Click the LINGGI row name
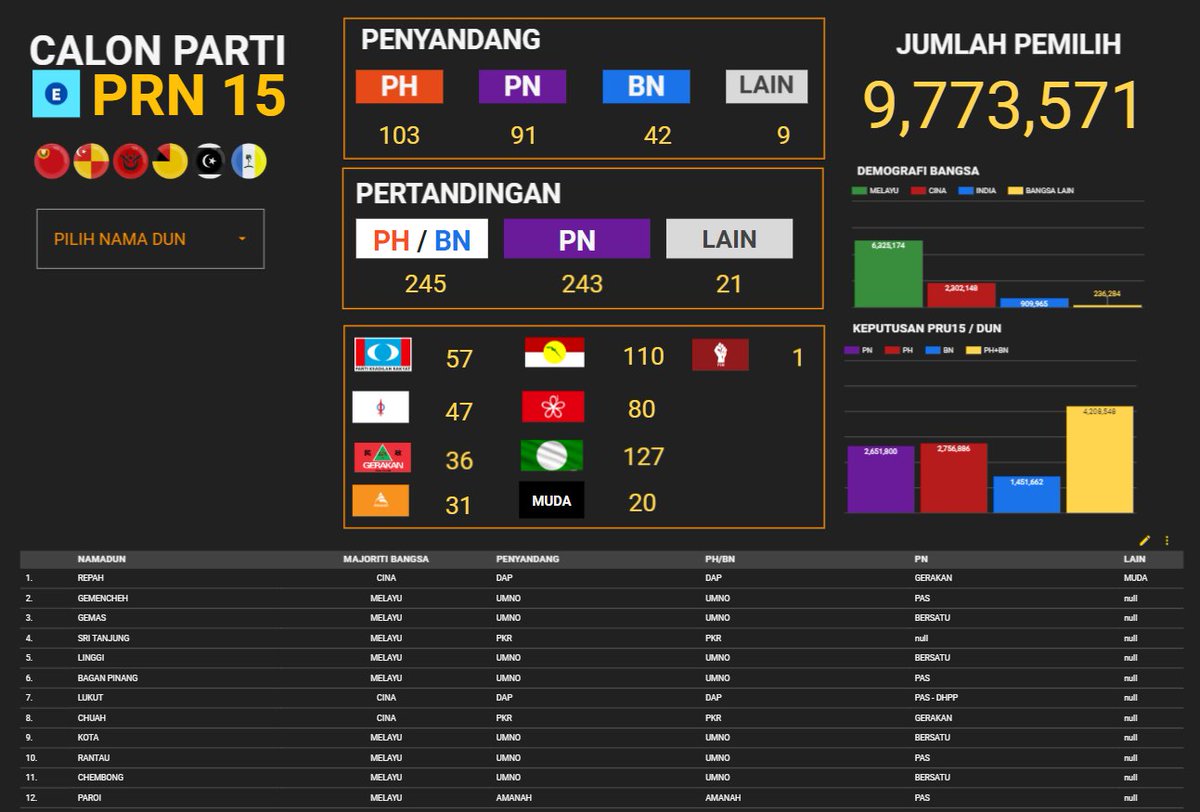Image resolution: width=1200 pixels, height=812 pixels. point(91,658)
